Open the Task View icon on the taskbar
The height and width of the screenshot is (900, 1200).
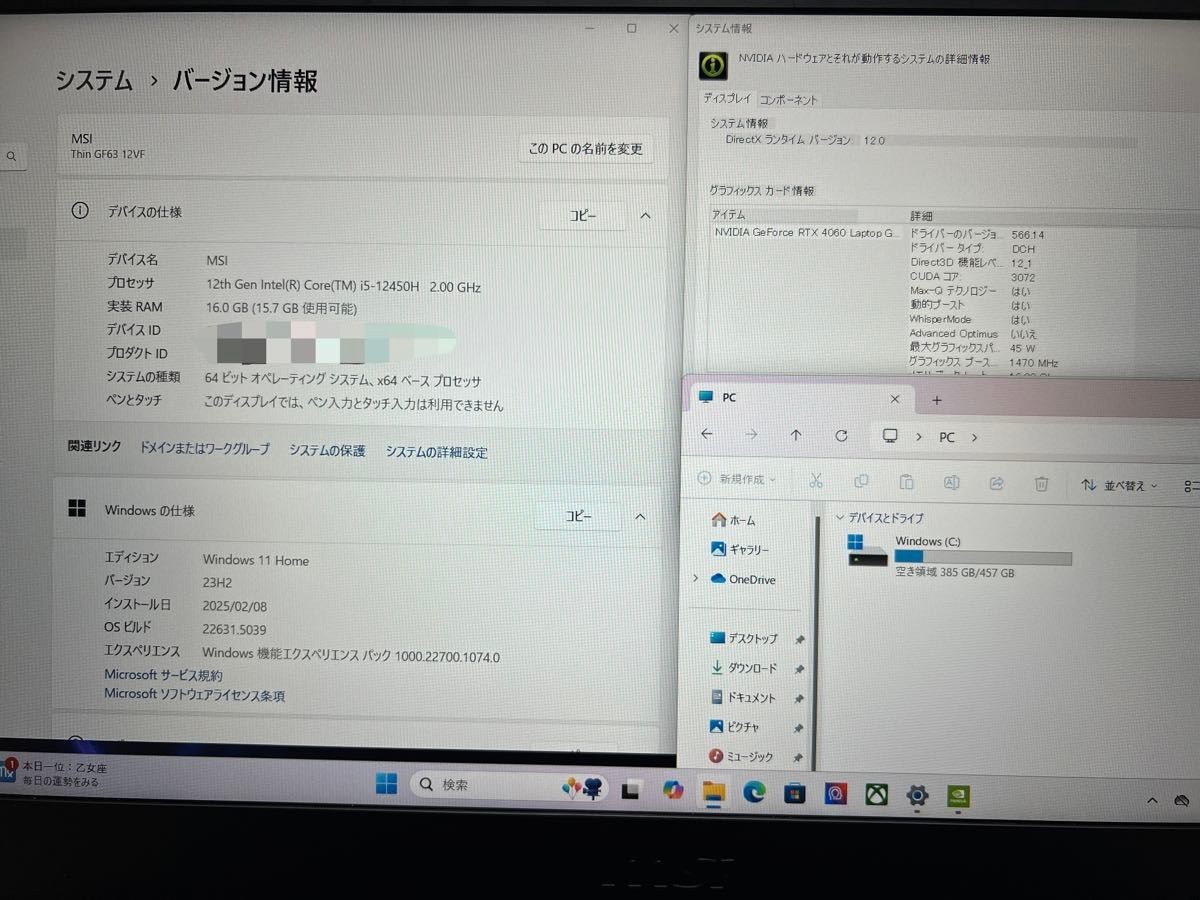[631, 791]
